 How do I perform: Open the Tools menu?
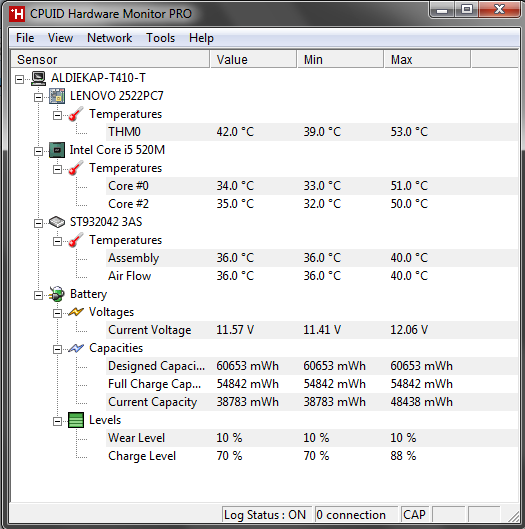[161, 38]
